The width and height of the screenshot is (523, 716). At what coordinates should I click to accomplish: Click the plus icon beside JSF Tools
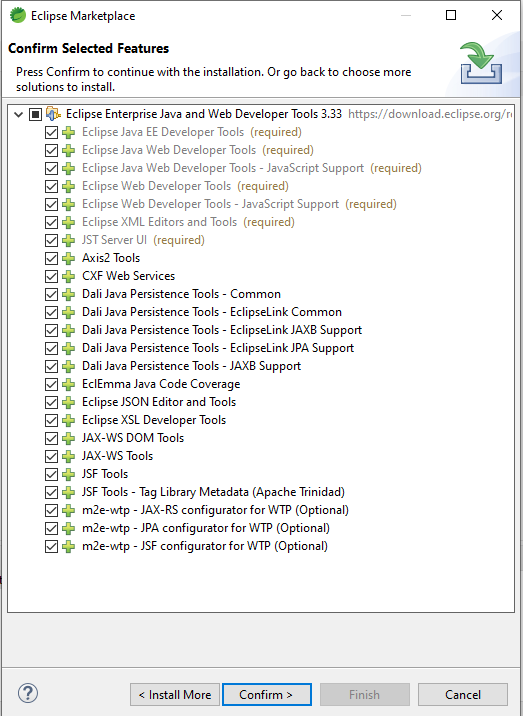click(69, 474)
